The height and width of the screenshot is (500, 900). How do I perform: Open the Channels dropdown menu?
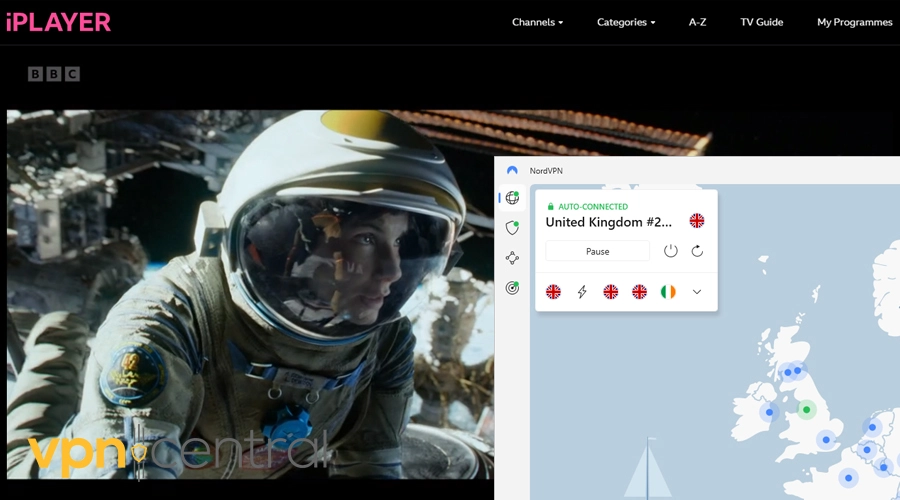point(537,22)
